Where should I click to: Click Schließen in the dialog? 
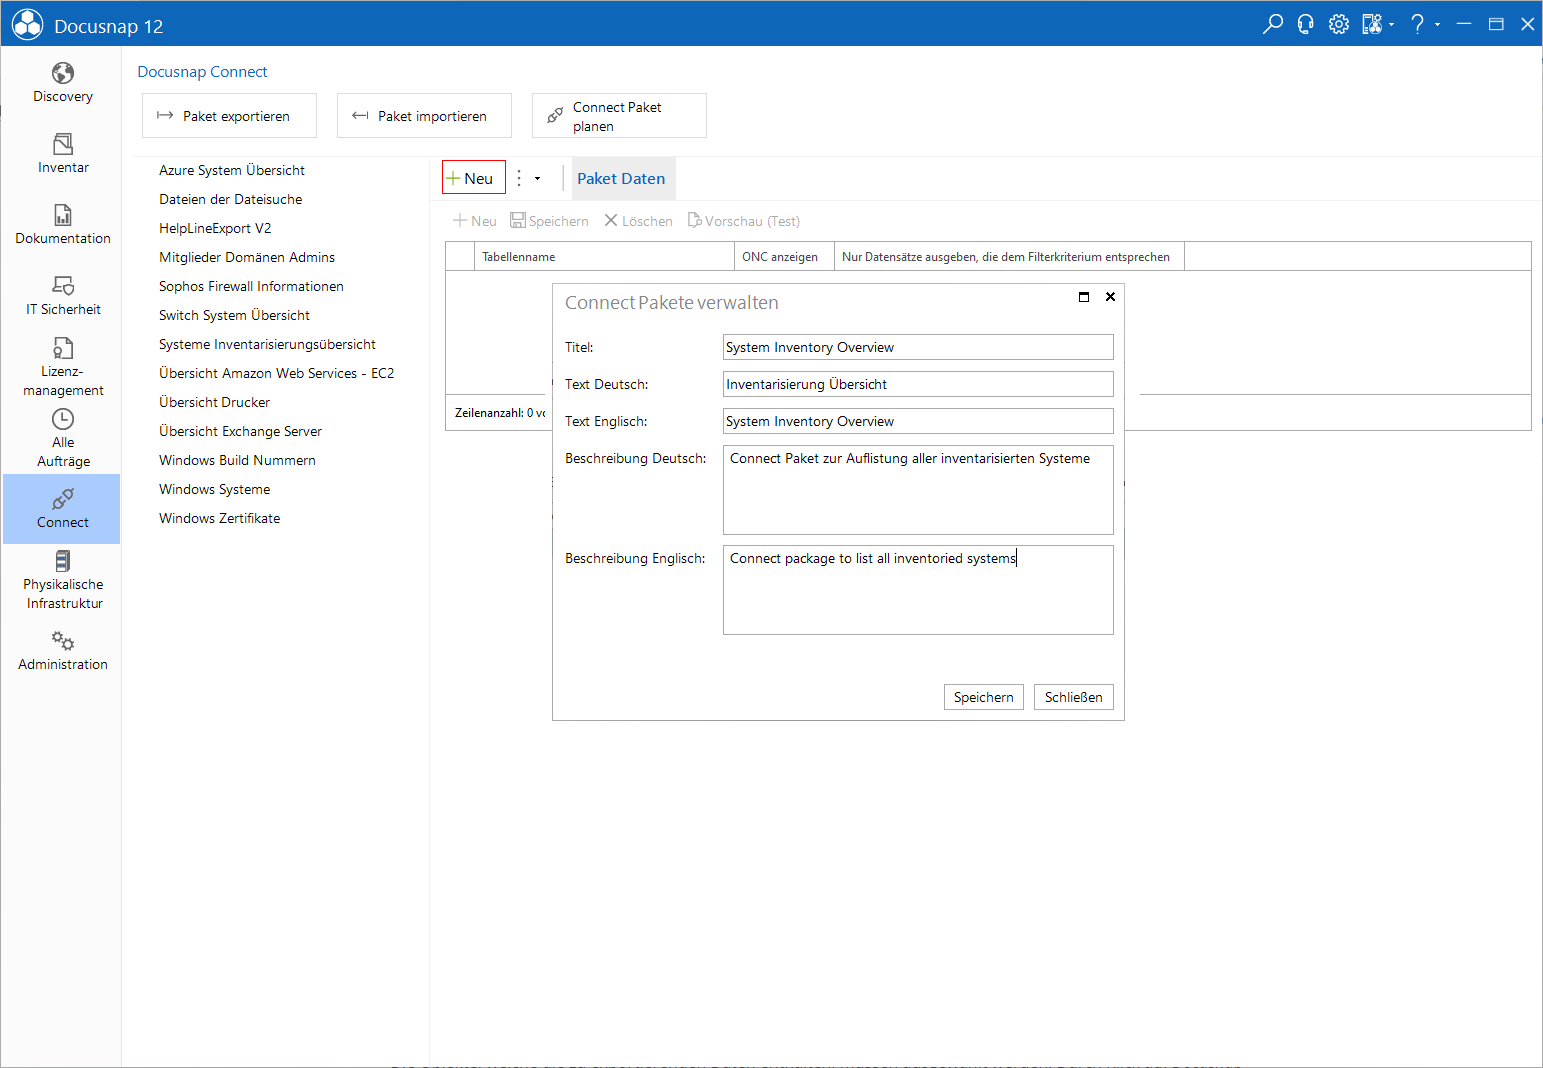pos(1074,697)
